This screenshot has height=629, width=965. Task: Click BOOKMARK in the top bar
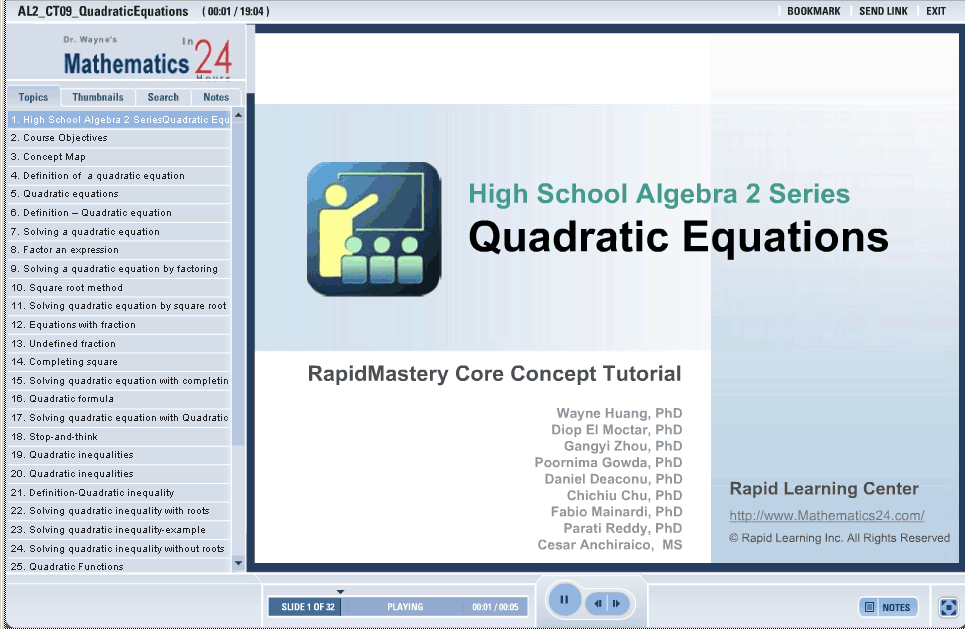click(813, 11)
